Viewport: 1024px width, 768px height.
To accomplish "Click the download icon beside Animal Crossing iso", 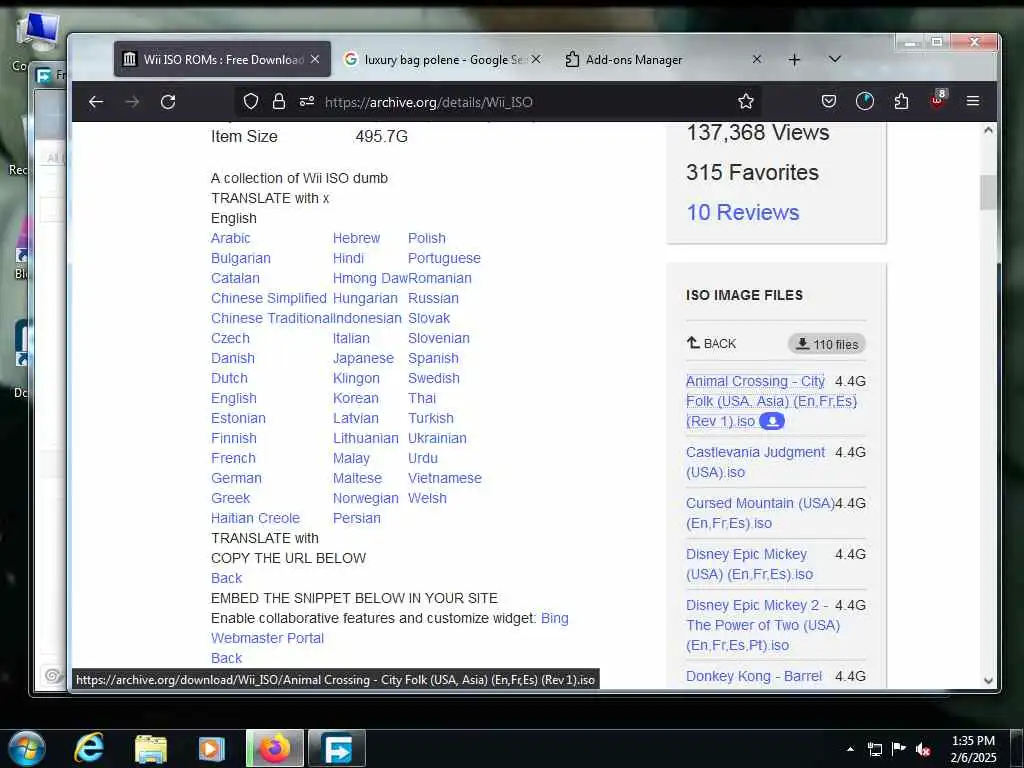I will 772,421.
